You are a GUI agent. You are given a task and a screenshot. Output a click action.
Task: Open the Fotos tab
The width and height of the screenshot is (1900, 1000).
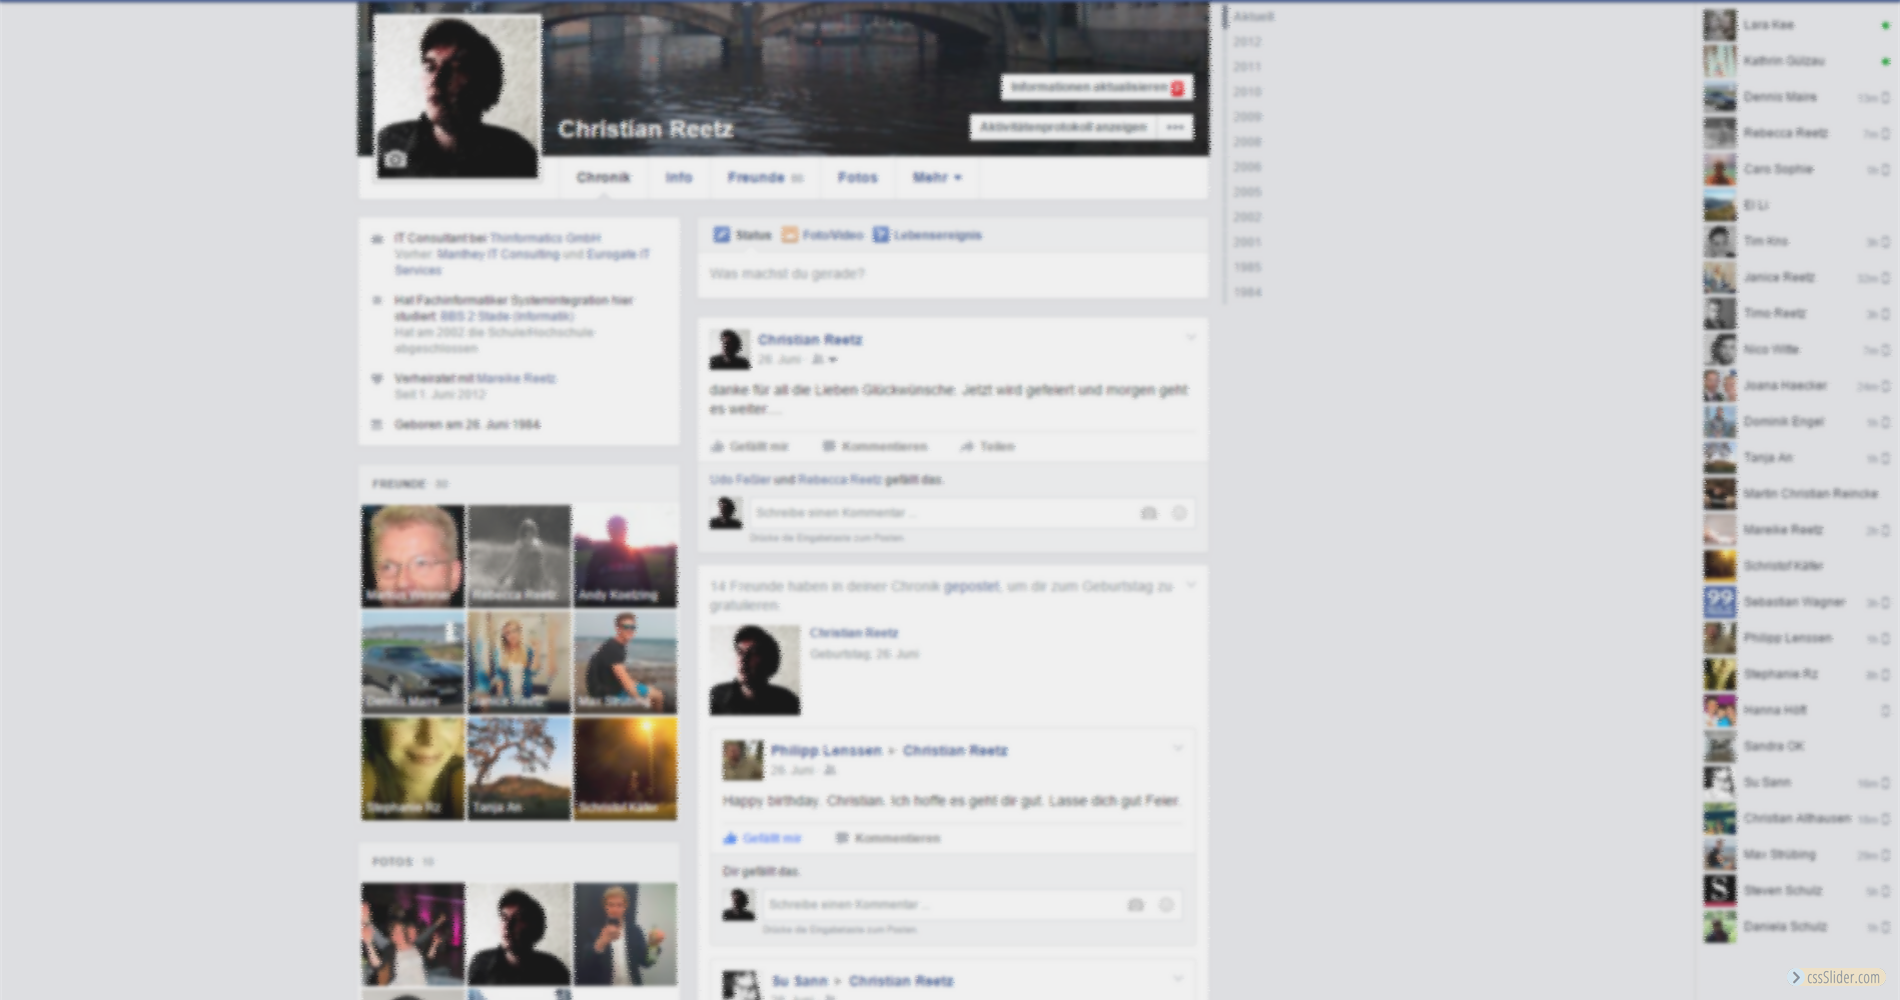pos(857,178)
